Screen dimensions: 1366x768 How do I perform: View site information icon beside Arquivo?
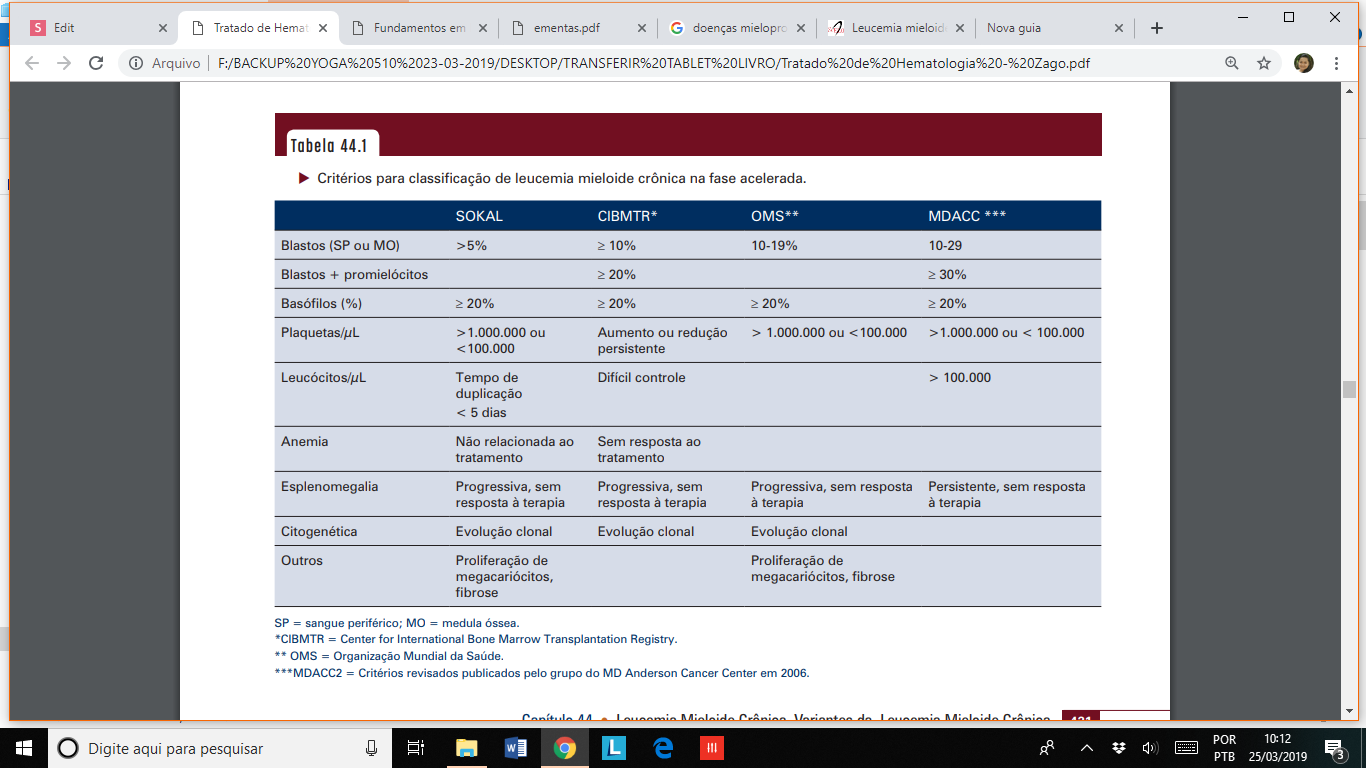[135, 63]
